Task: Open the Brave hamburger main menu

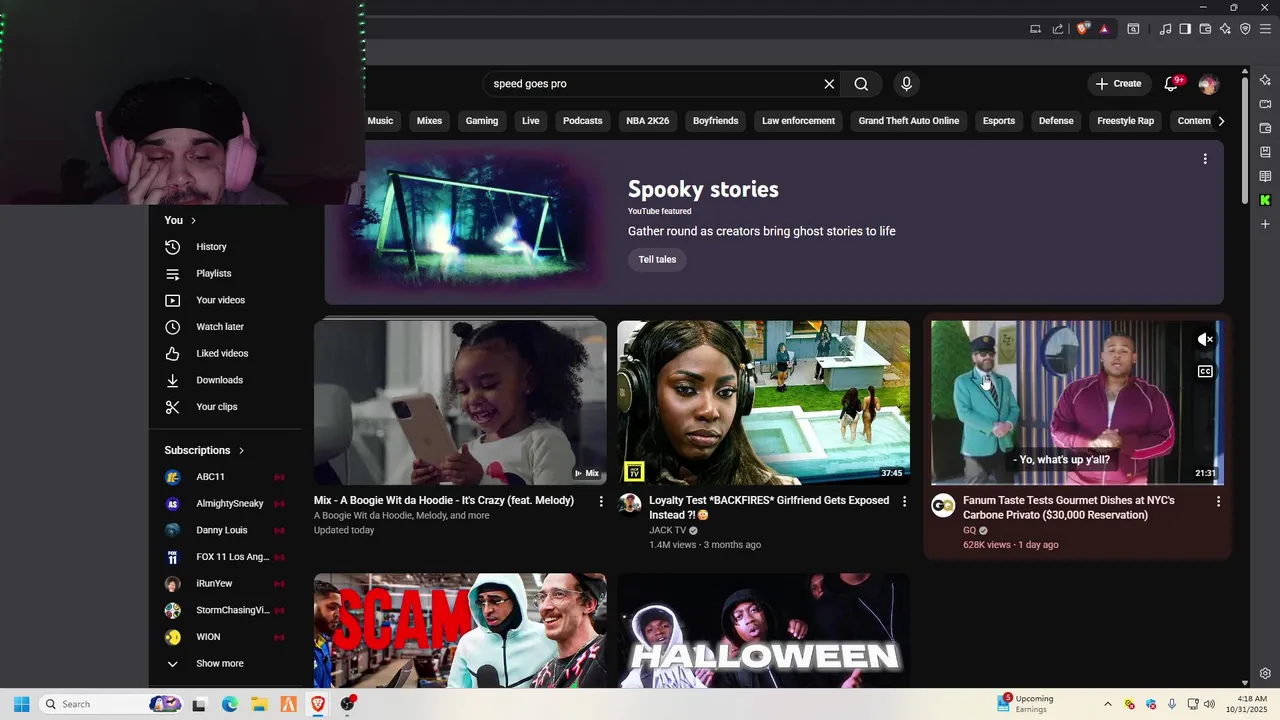Action: point(1265,29)
